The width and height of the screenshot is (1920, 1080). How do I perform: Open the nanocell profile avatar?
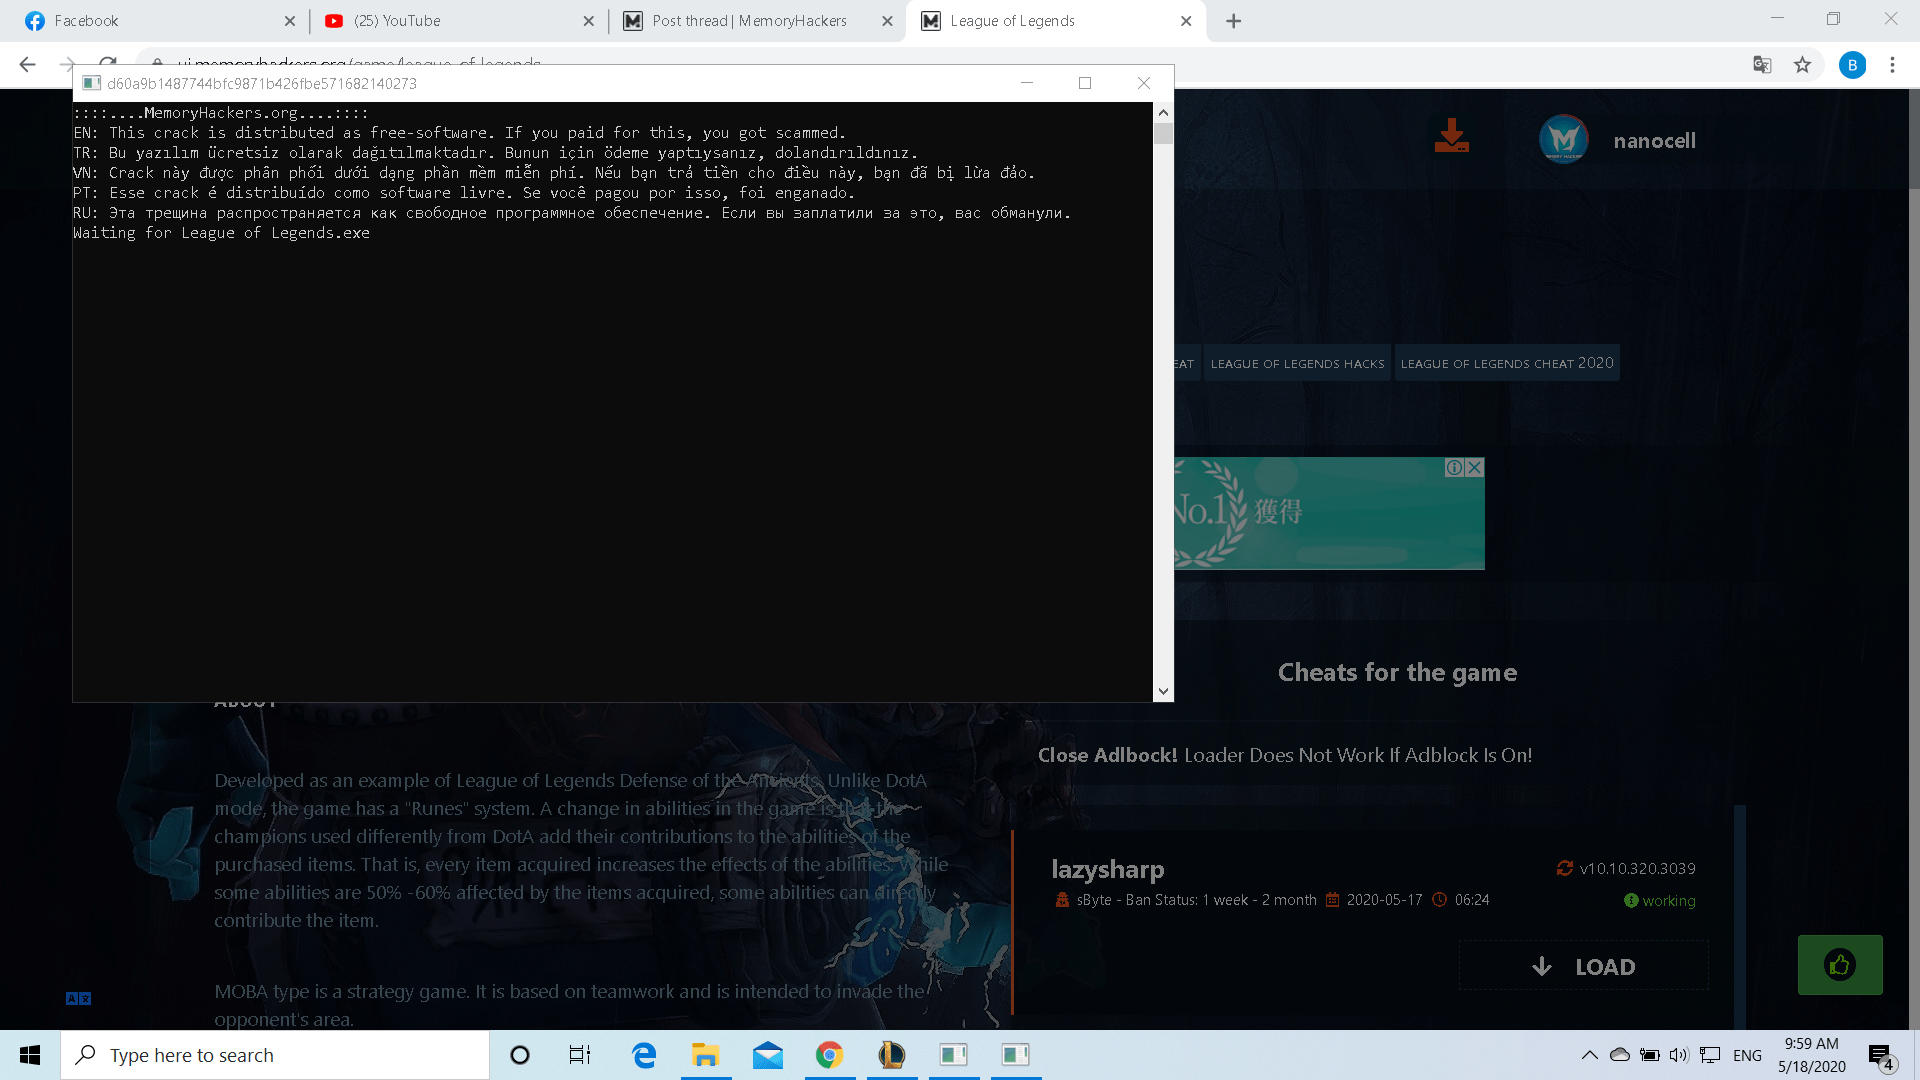[x=1564, y=140]
